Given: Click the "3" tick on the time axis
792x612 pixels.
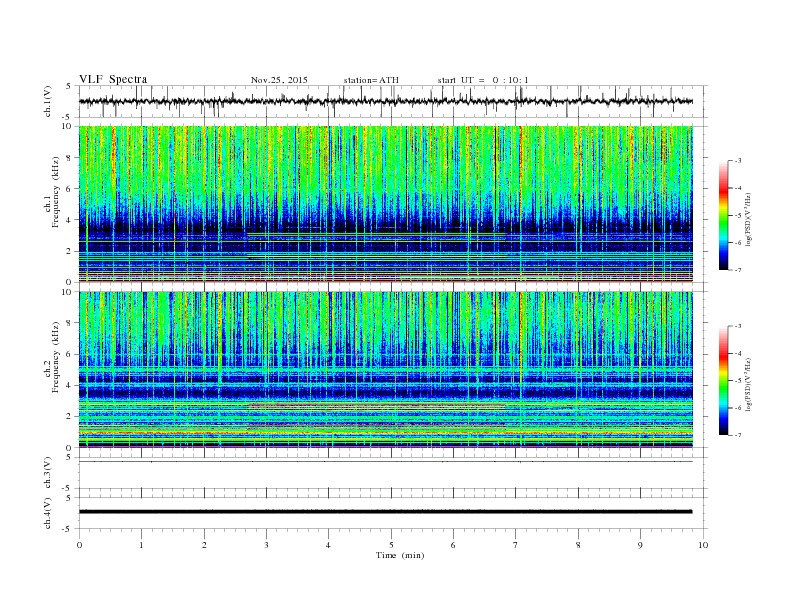Looking at the screenshot, I should (x=266, y=545).
